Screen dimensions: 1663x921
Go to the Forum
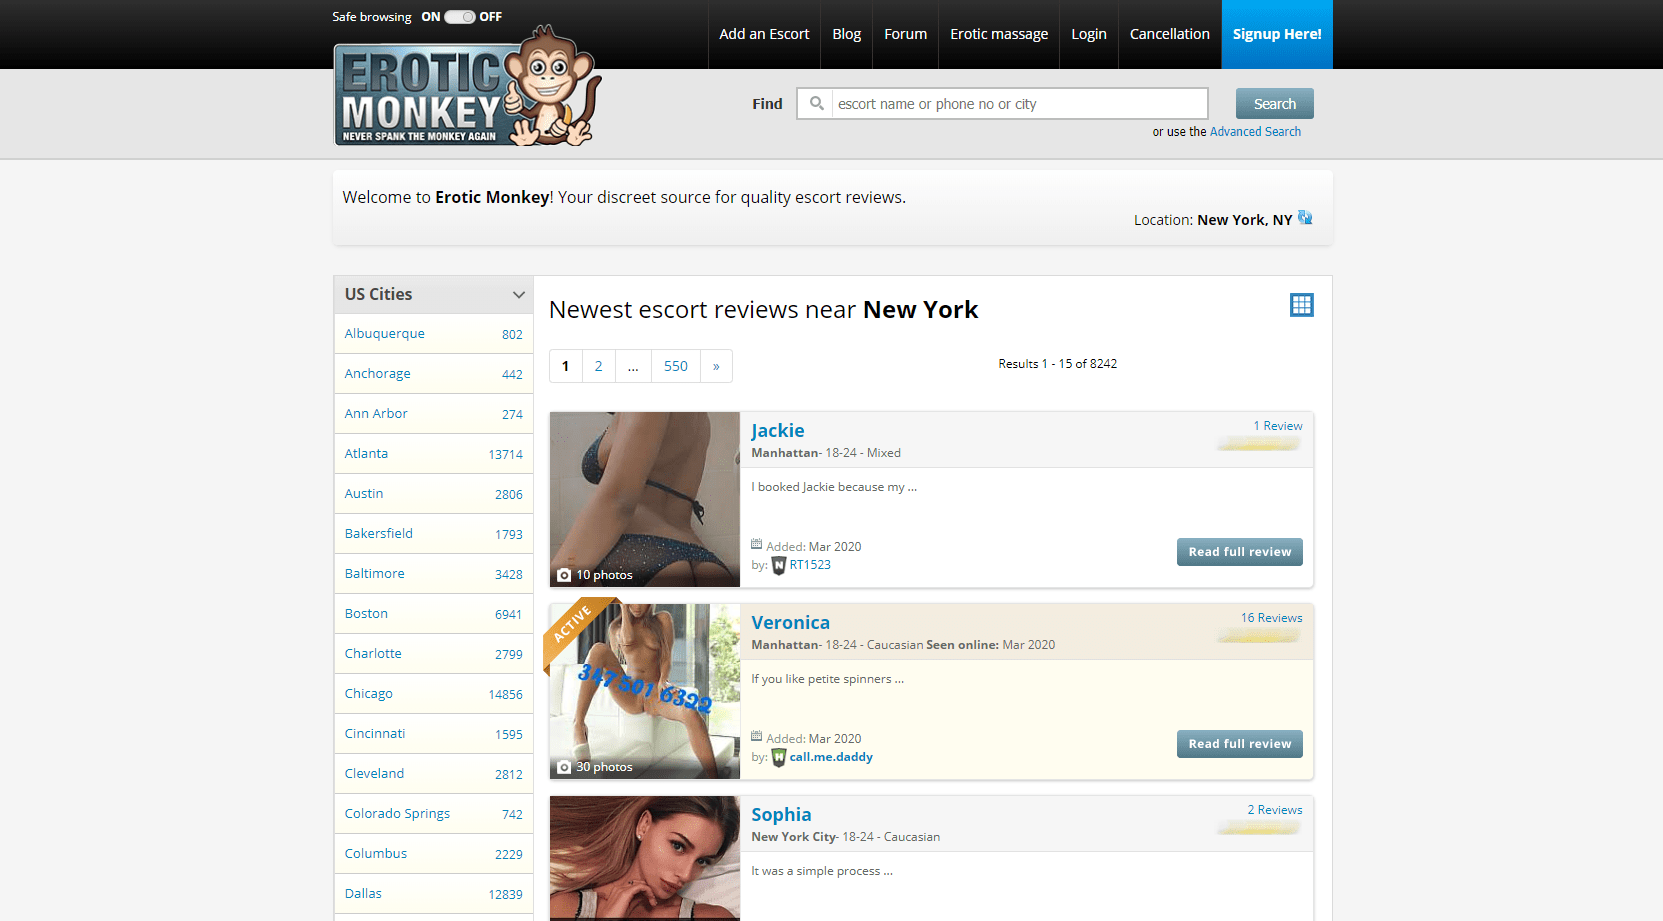(x=905, y=34)
